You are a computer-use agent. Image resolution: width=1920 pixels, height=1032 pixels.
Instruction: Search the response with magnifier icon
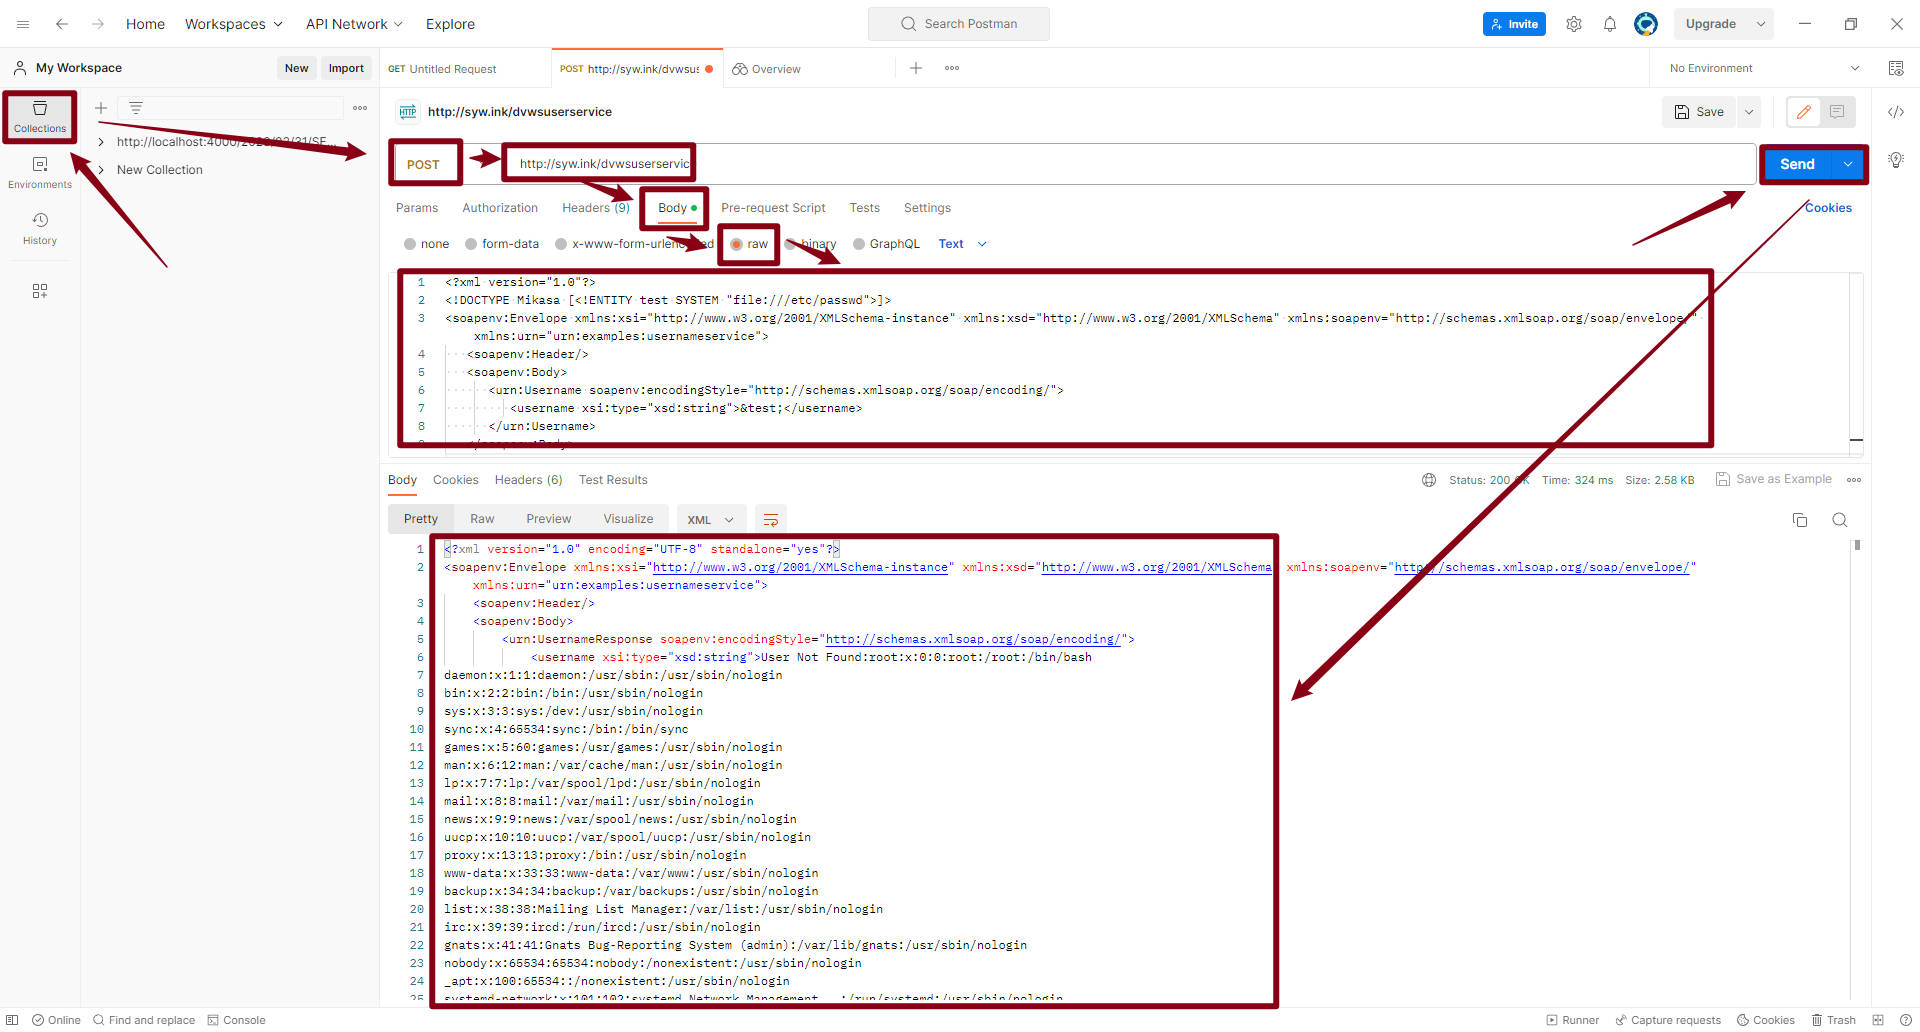click(x=1840, y=520)
